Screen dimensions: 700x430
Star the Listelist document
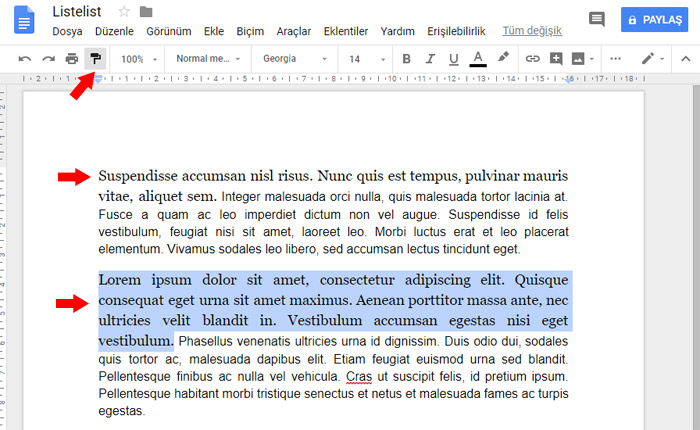click(124, 12)
